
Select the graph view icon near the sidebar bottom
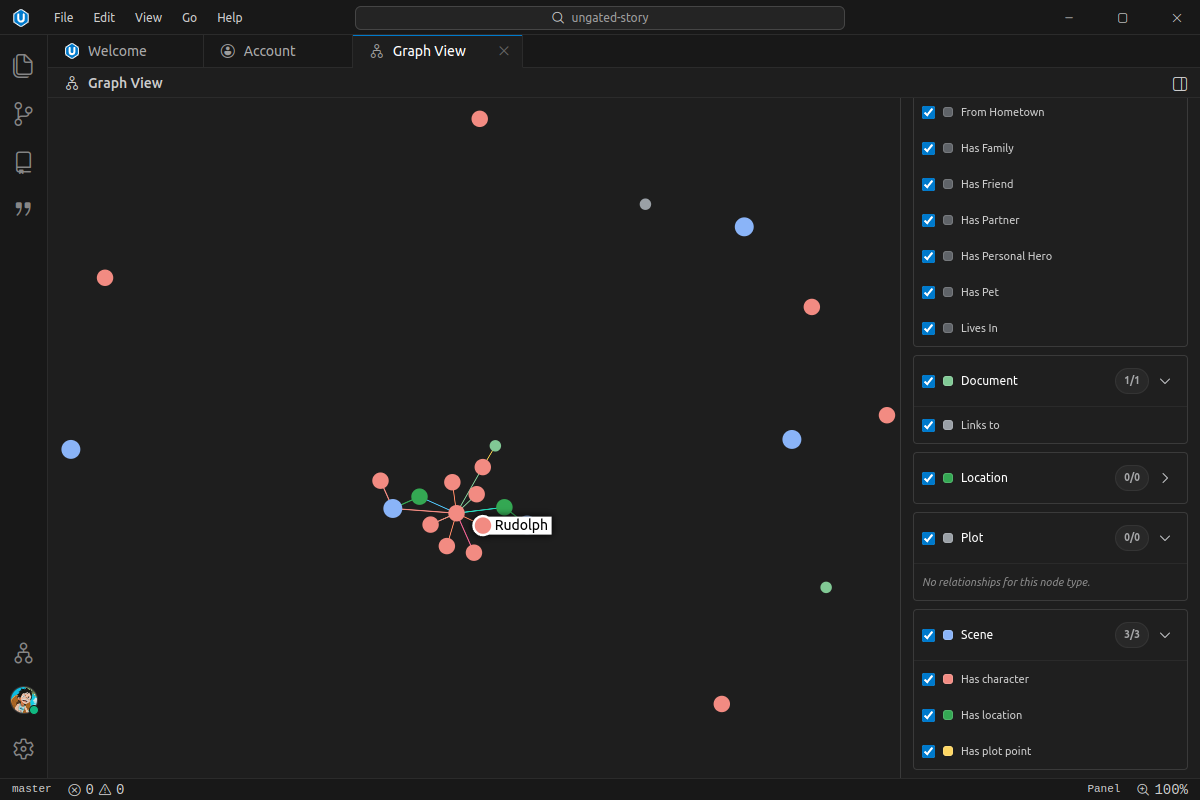pyautogui.click(x=23, y=652)
